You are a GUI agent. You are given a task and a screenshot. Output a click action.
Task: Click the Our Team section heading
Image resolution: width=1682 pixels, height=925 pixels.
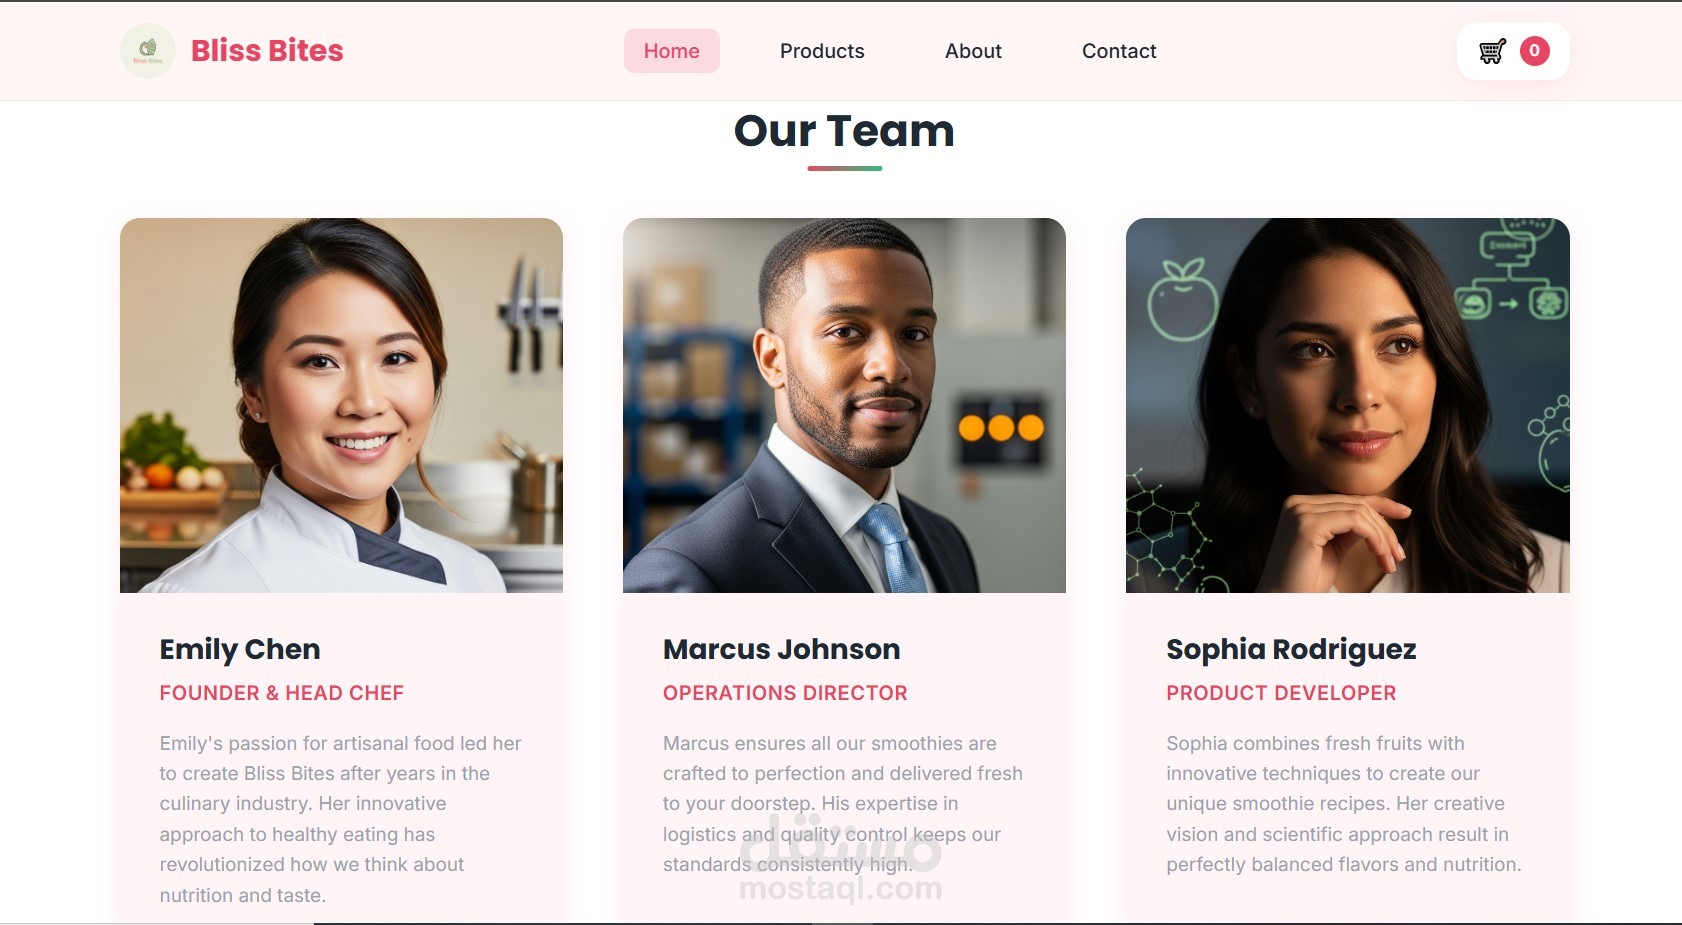tap(844, 131)
